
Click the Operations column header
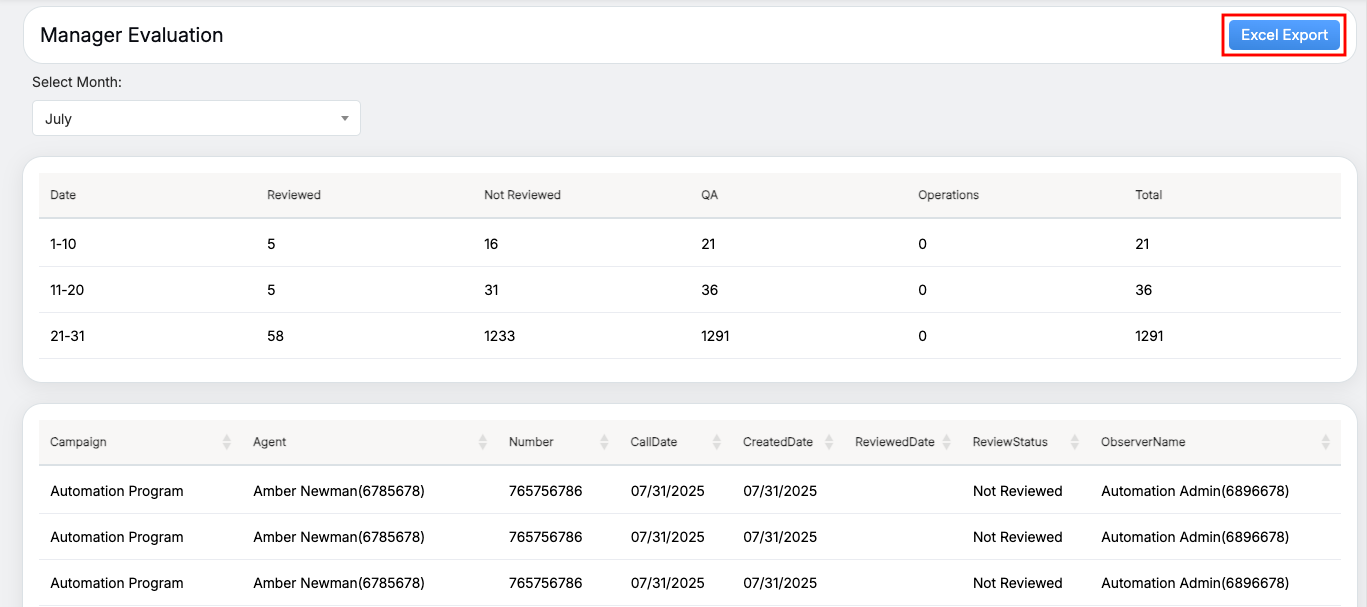click(948, 195)
